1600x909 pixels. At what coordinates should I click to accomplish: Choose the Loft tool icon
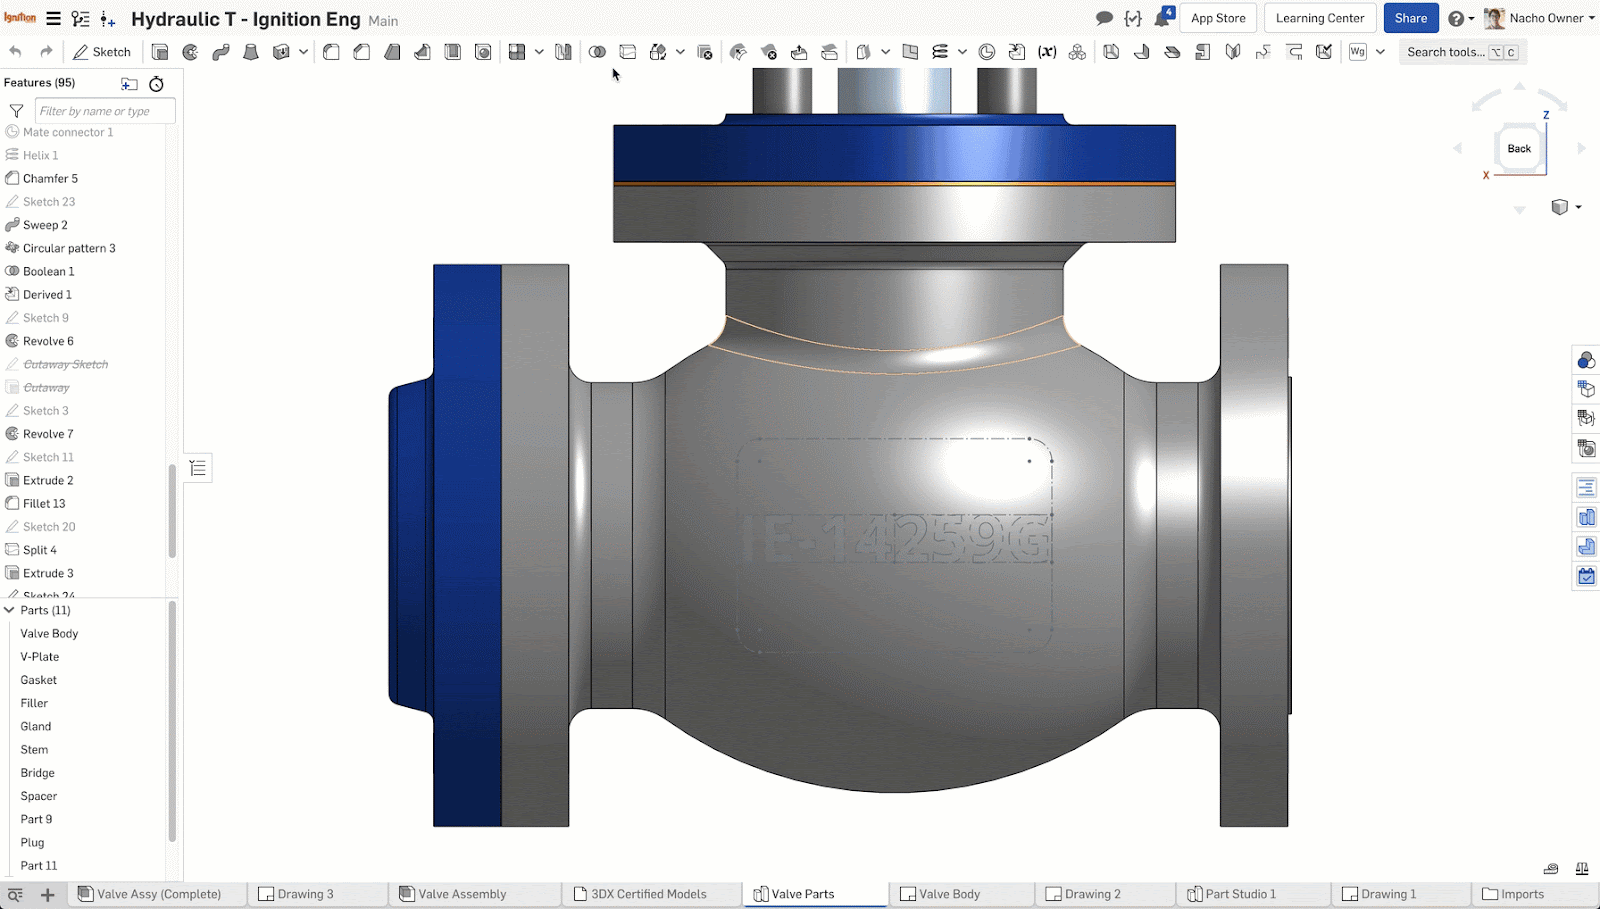click(x=251, y=52)
